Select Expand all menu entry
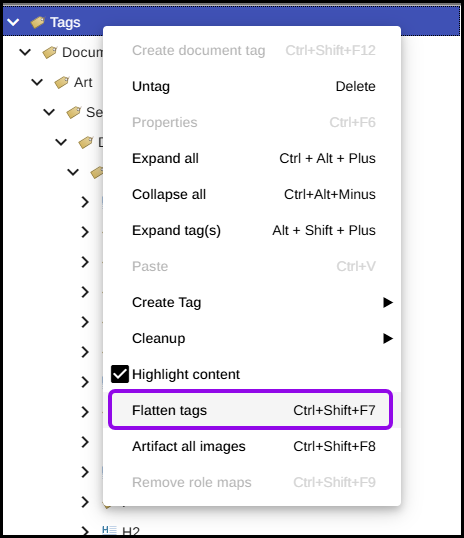Viewport: 464px width, 538px height. point(252,159)
